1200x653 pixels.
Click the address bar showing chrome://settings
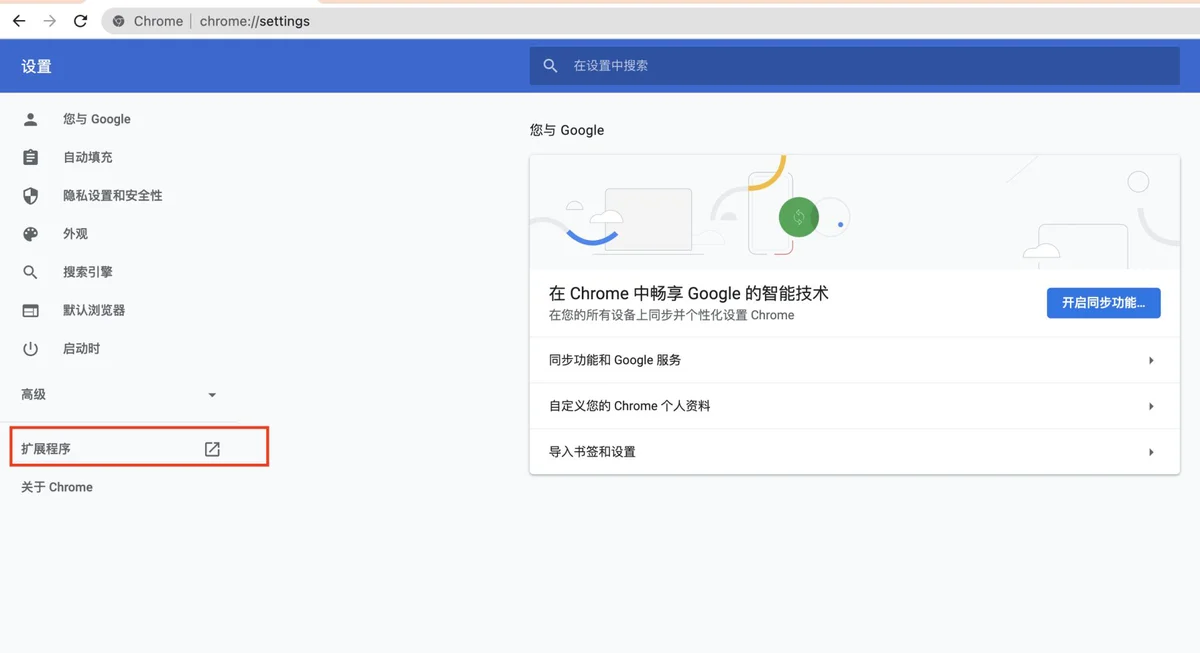pos(650,21)
